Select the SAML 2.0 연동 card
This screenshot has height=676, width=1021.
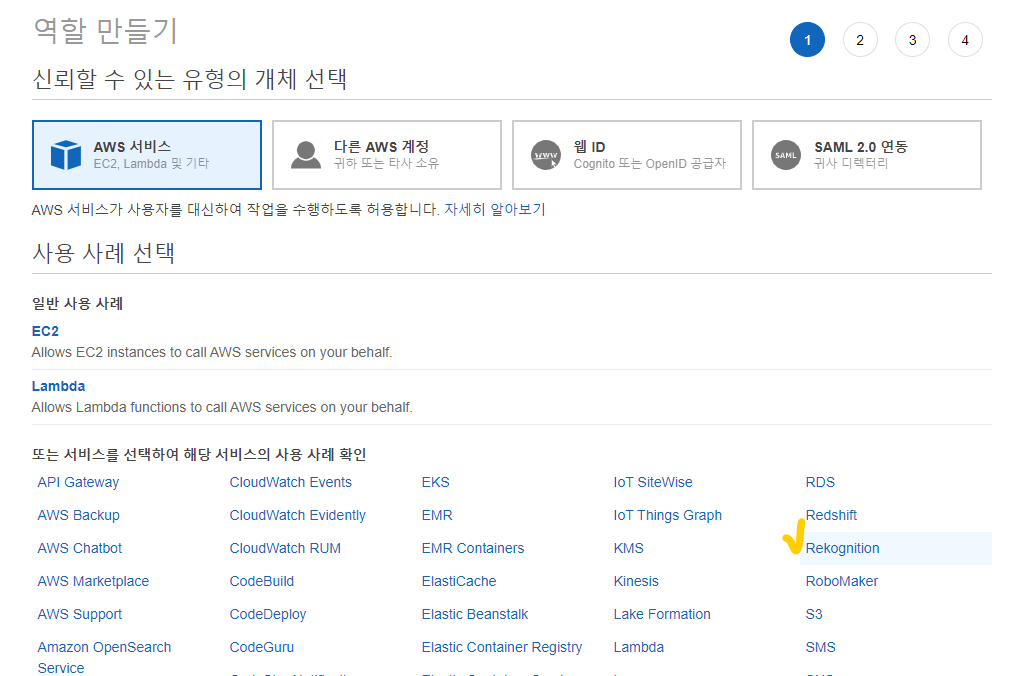[867, 155]
